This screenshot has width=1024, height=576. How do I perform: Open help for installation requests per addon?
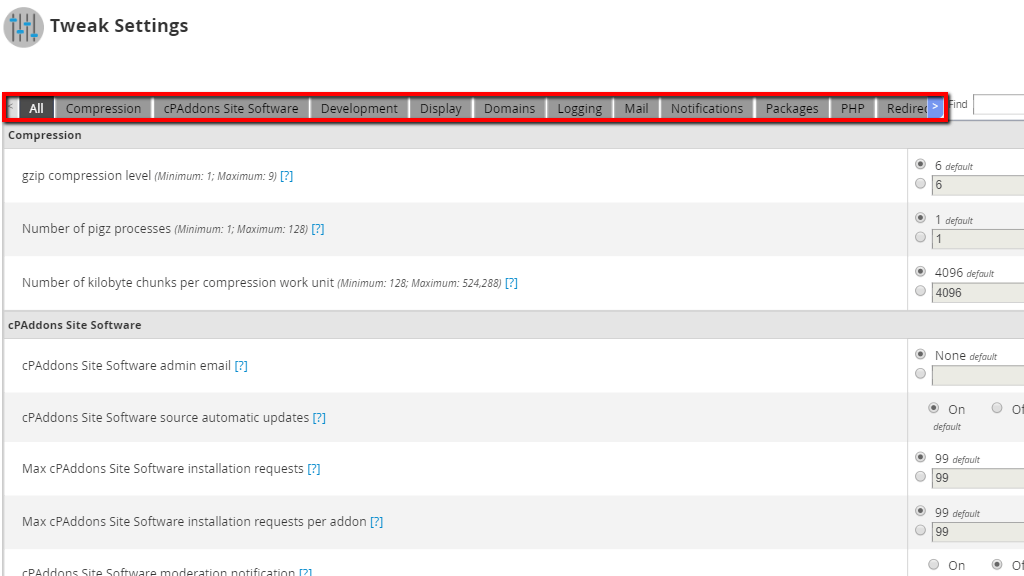(x=377, y=522)
